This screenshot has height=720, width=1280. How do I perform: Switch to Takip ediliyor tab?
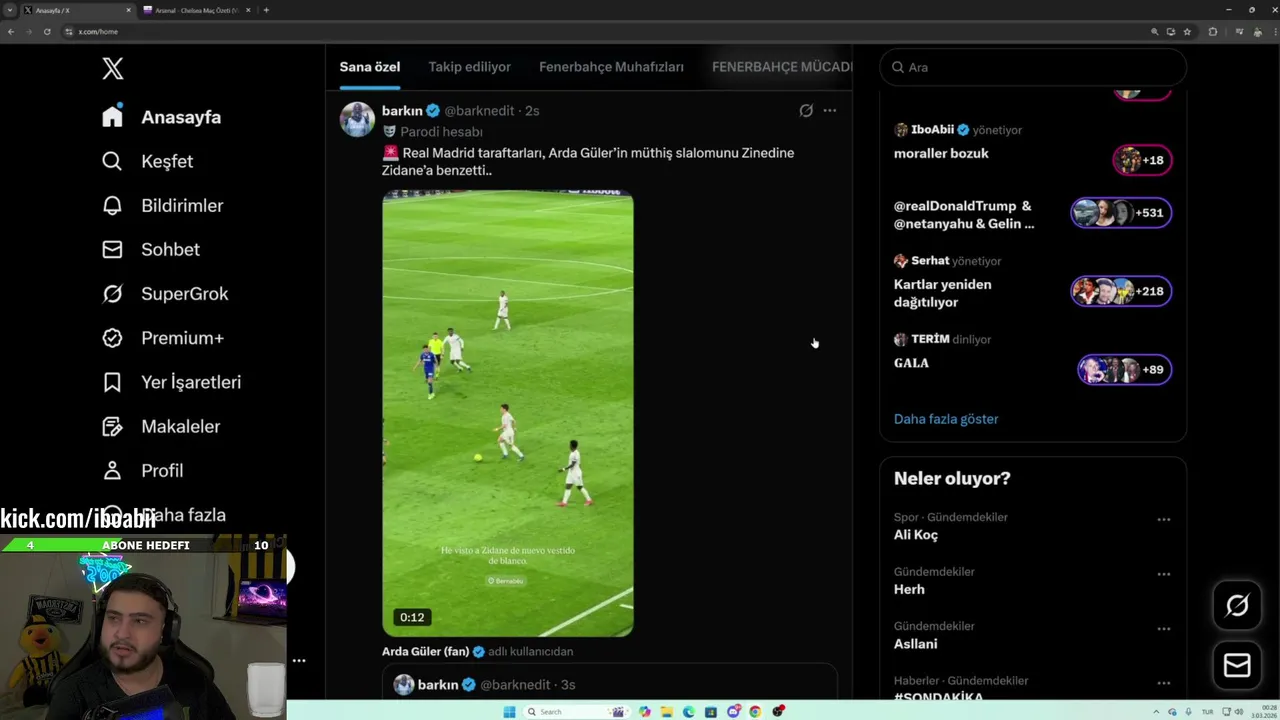(x=469, y=67)
